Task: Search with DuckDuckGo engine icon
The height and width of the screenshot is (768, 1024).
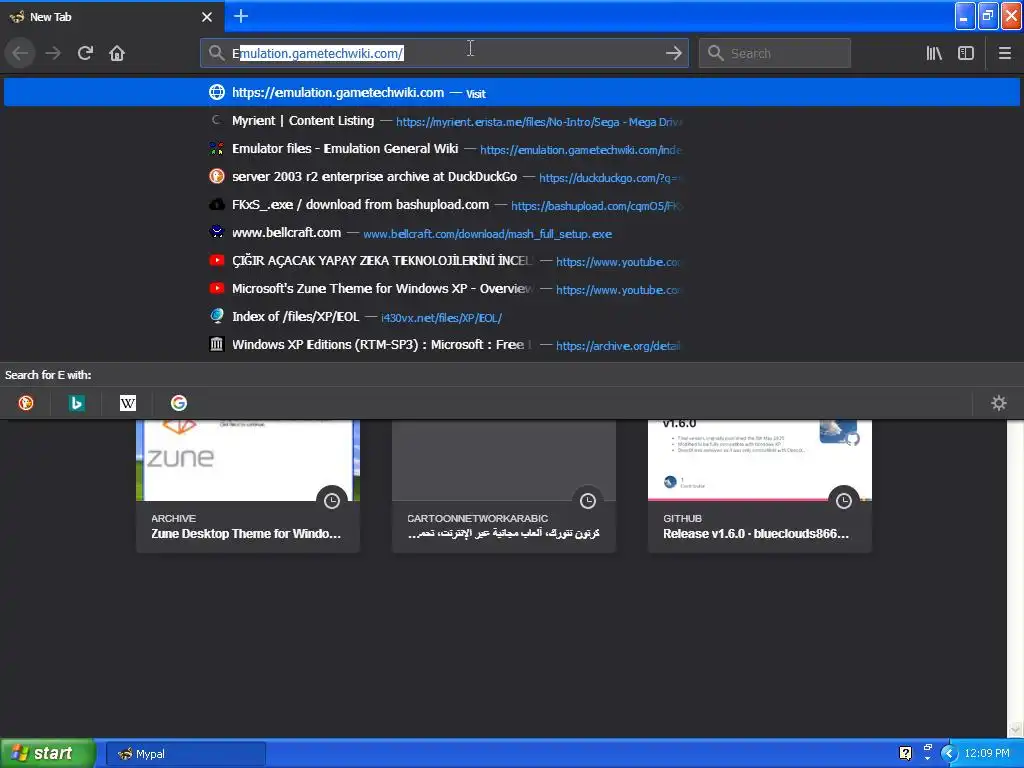Action: [25, 403]
